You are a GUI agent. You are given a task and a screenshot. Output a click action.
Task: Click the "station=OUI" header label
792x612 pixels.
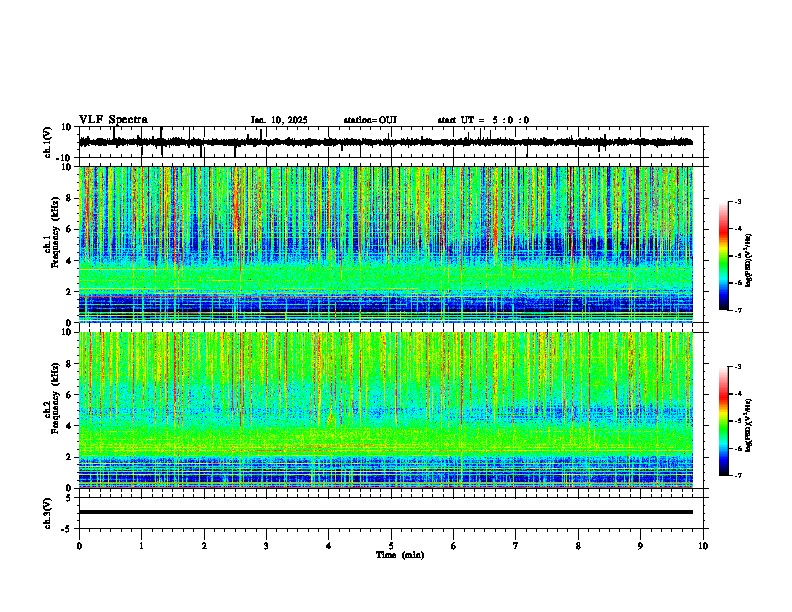coord(370,120)
